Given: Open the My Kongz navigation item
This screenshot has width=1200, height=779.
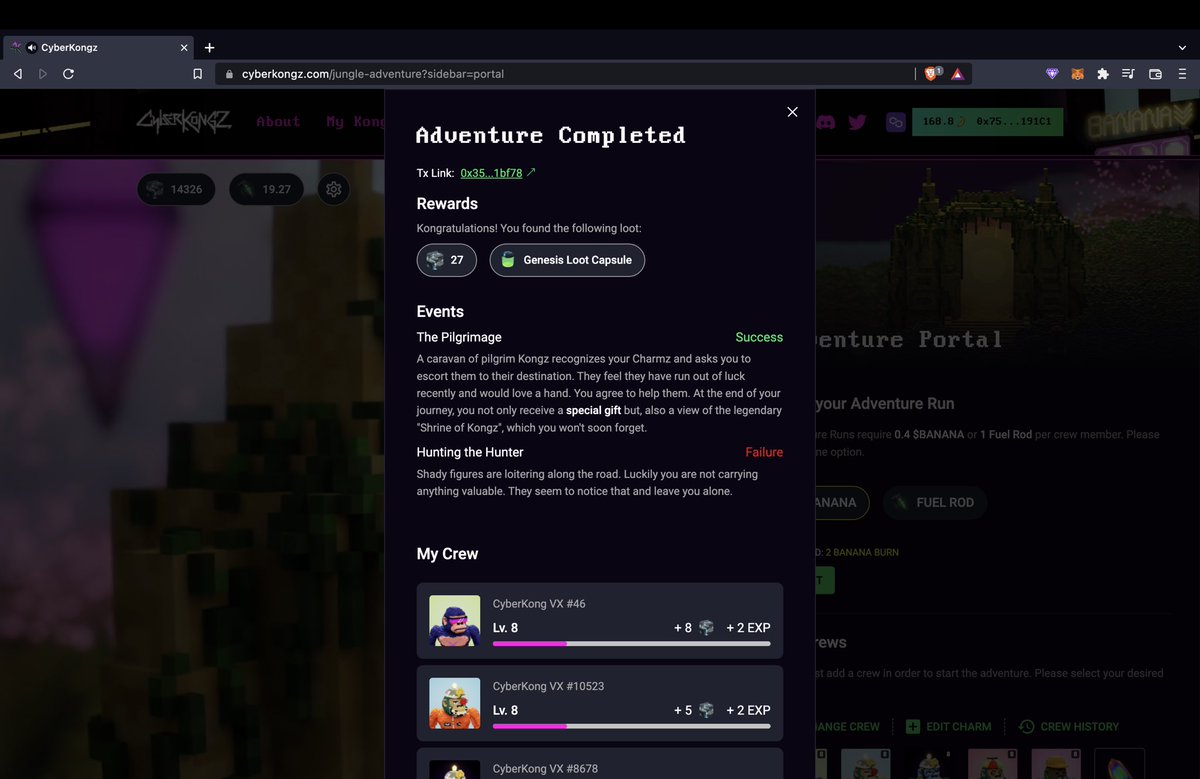Looking at the screenshot, I should 355,122.
